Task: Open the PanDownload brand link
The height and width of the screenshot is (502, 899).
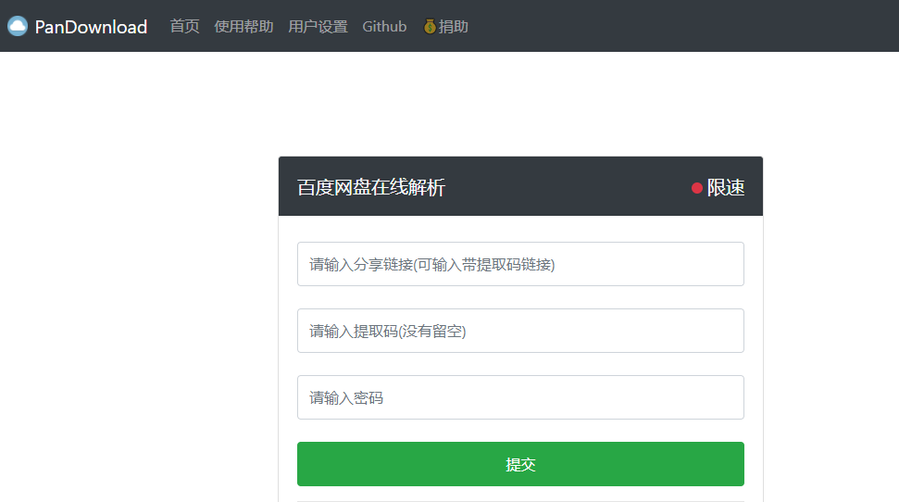Action: click(77, 26)
